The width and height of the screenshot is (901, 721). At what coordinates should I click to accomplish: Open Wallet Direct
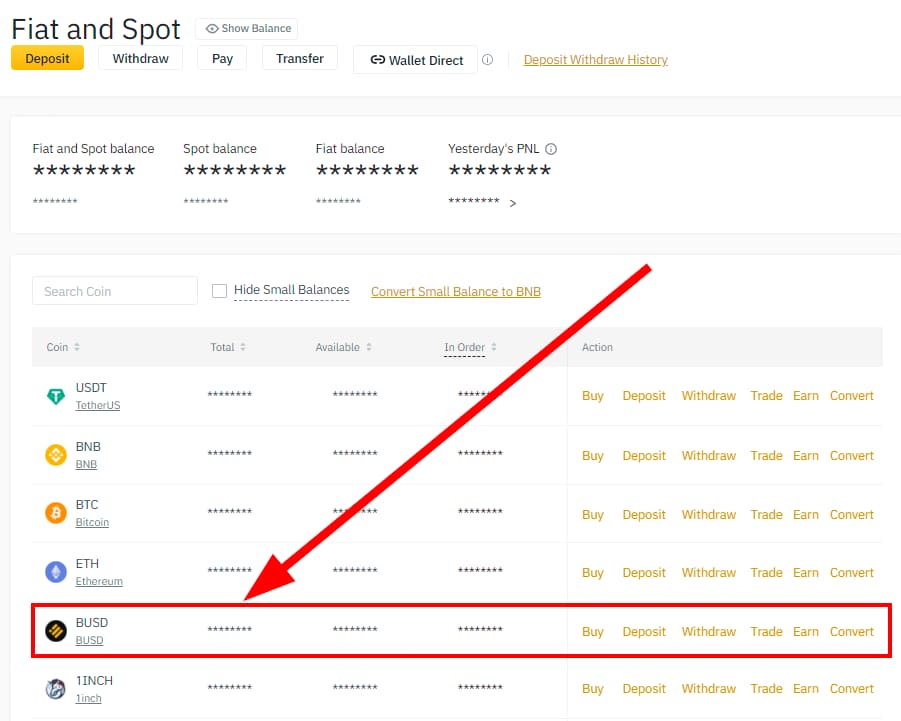tap(415, 60)
